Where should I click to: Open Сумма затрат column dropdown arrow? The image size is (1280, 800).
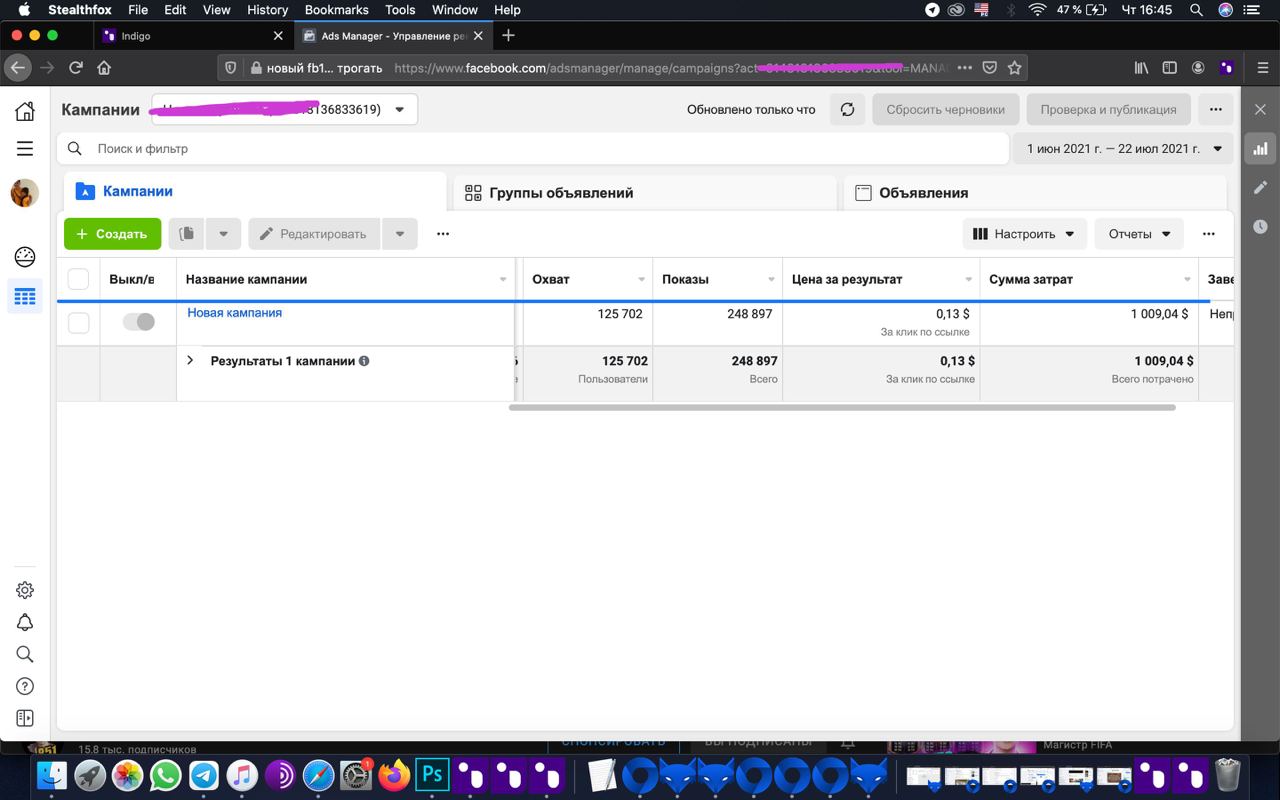[1187, 279]
